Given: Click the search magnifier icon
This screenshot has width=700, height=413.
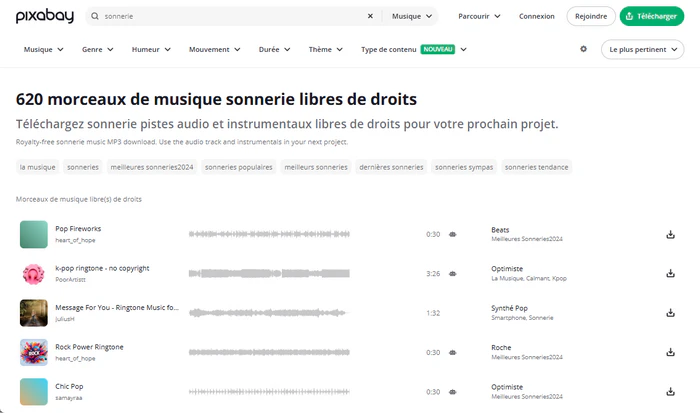Looking at the screenshot, I should coord(95,16).
